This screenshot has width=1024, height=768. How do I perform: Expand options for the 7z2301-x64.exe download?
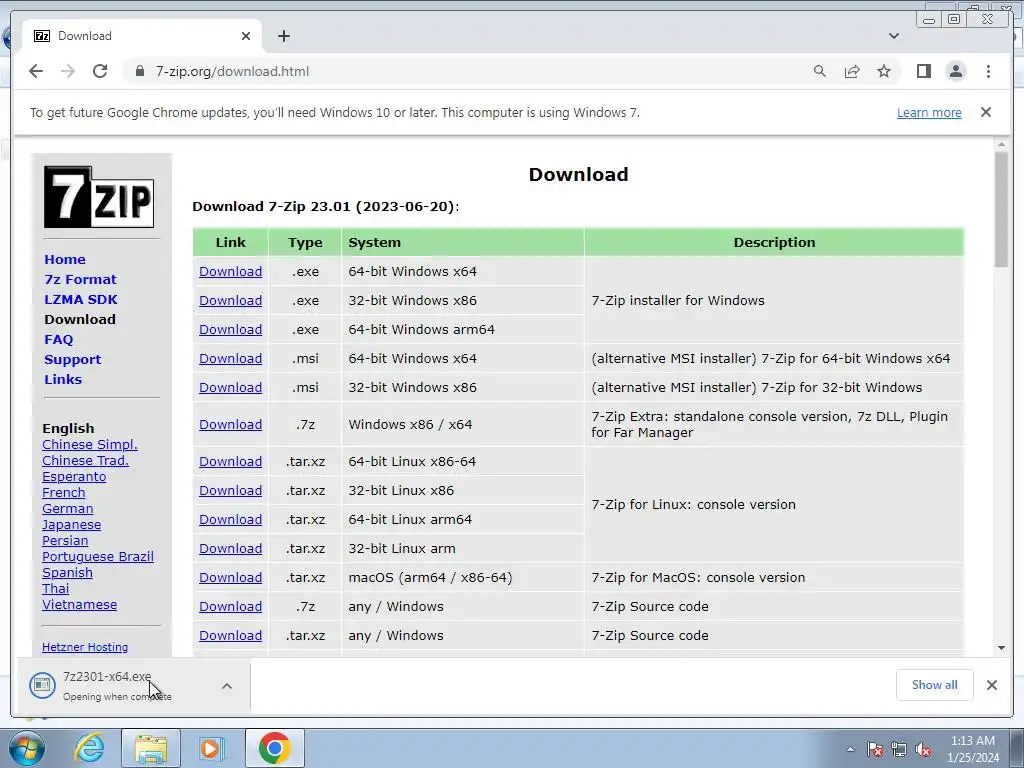(227, 686)
